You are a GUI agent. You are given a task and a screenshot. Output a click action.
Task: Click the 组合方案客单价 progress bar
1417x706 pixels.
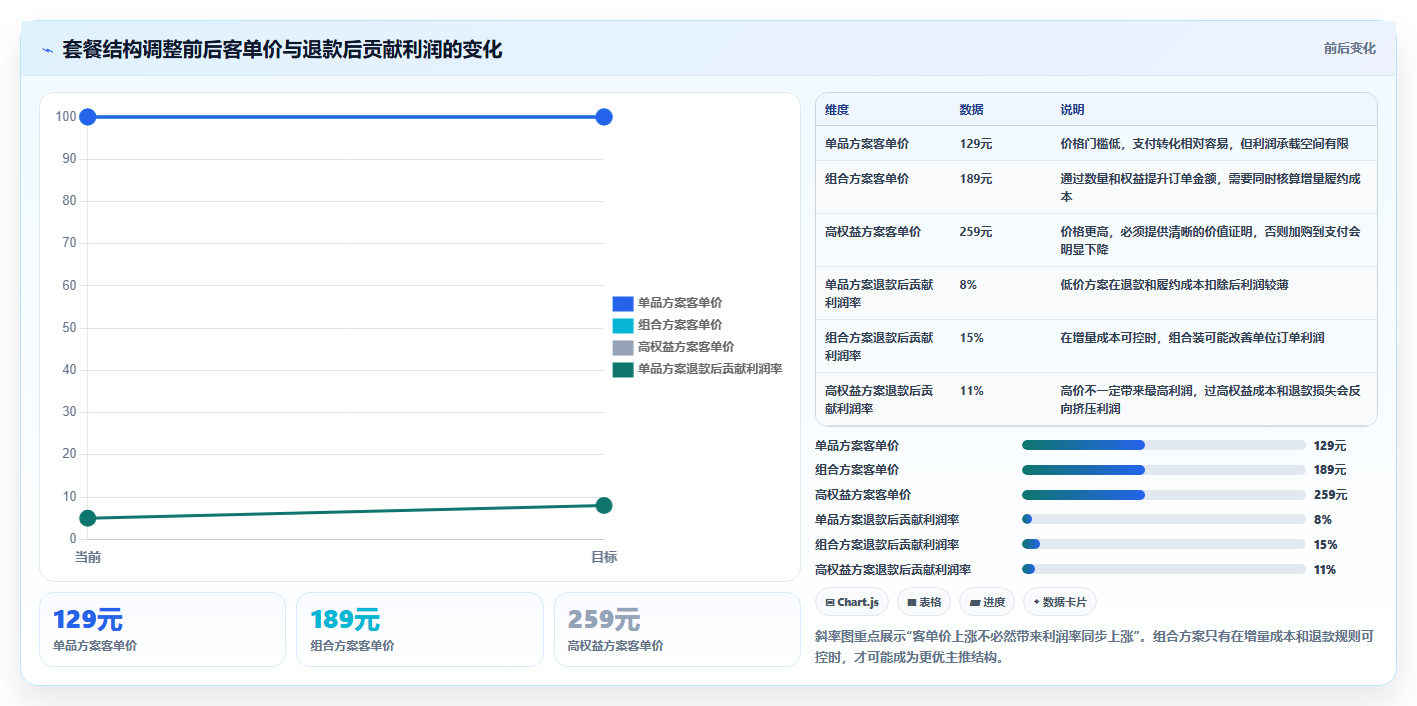(x=1164, y=470)
